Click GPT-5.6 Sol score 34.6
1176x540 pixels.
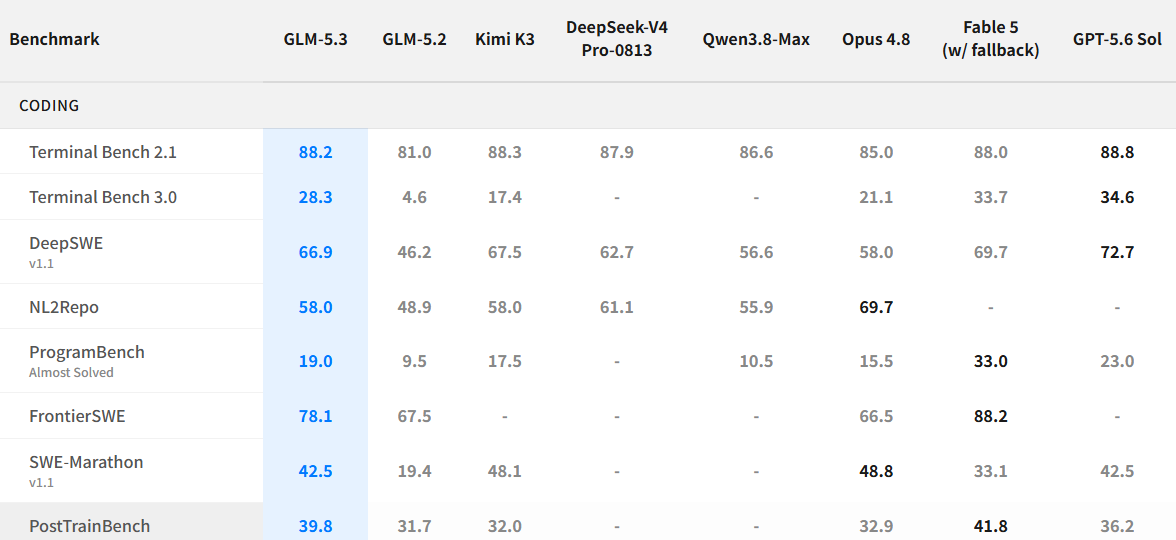[1117, 197]
